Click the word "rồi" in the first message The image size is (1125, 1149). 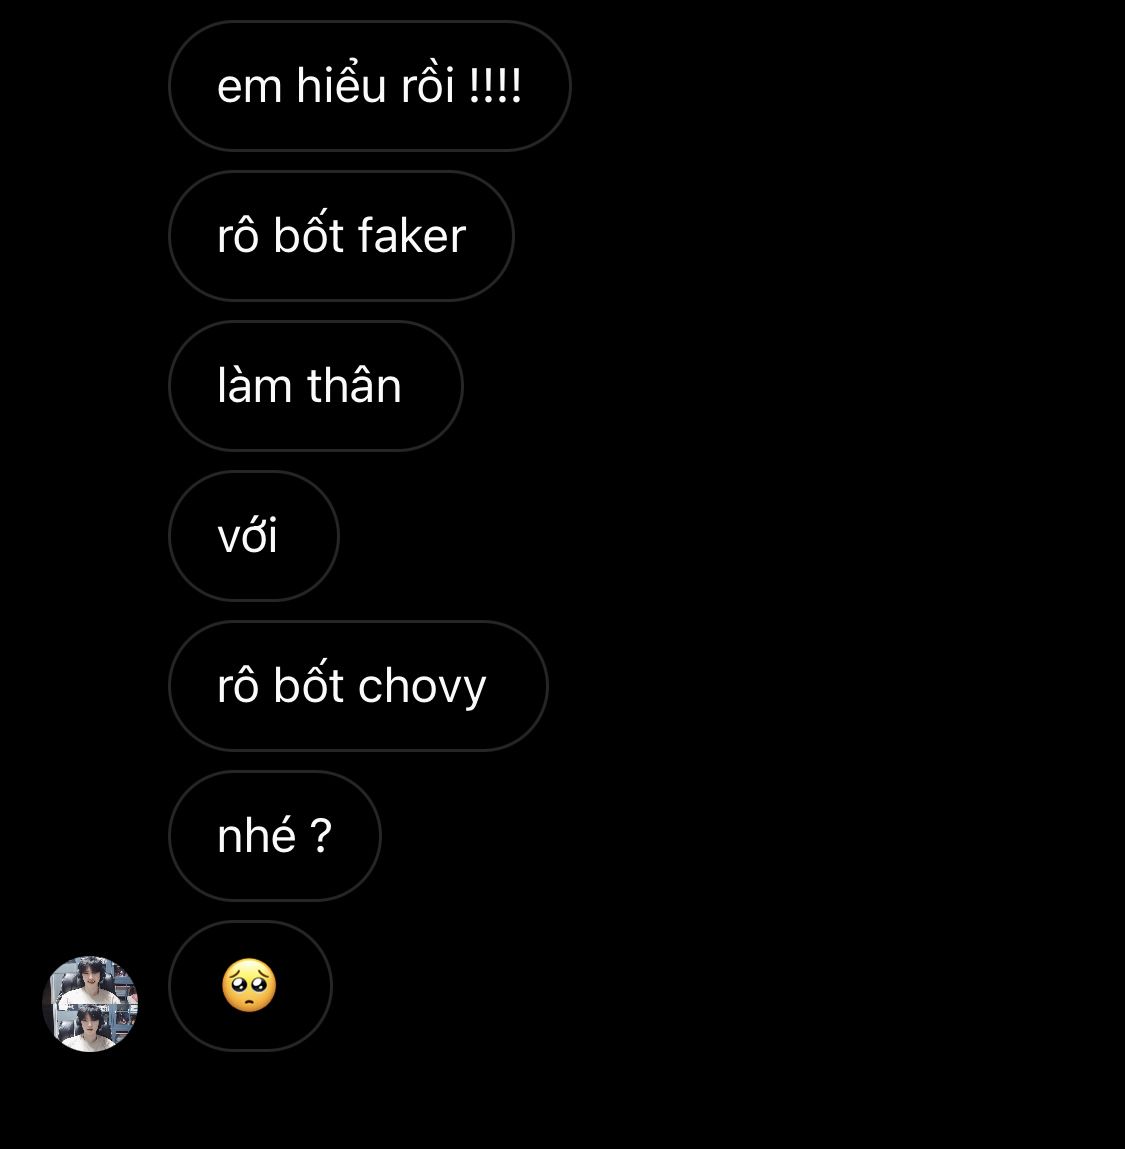pos(427,84)
